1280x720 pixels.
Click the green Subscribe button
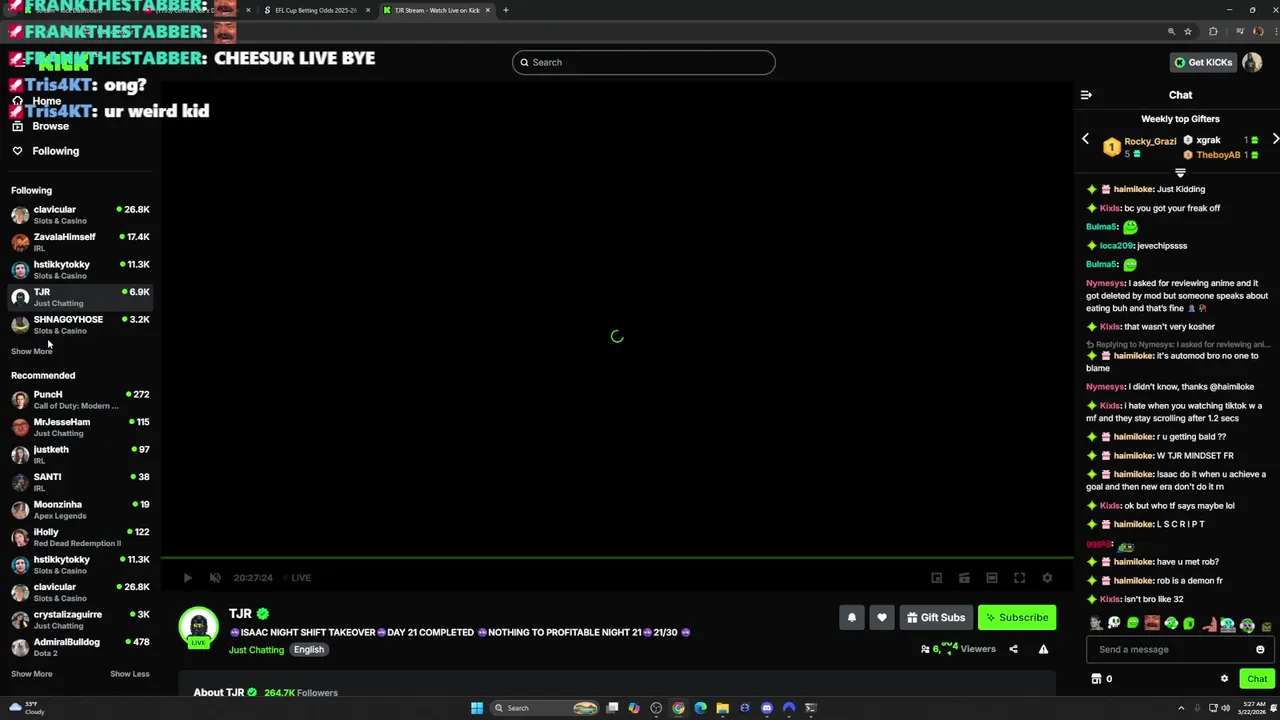pyautogui.click(x=1017, y=617)
